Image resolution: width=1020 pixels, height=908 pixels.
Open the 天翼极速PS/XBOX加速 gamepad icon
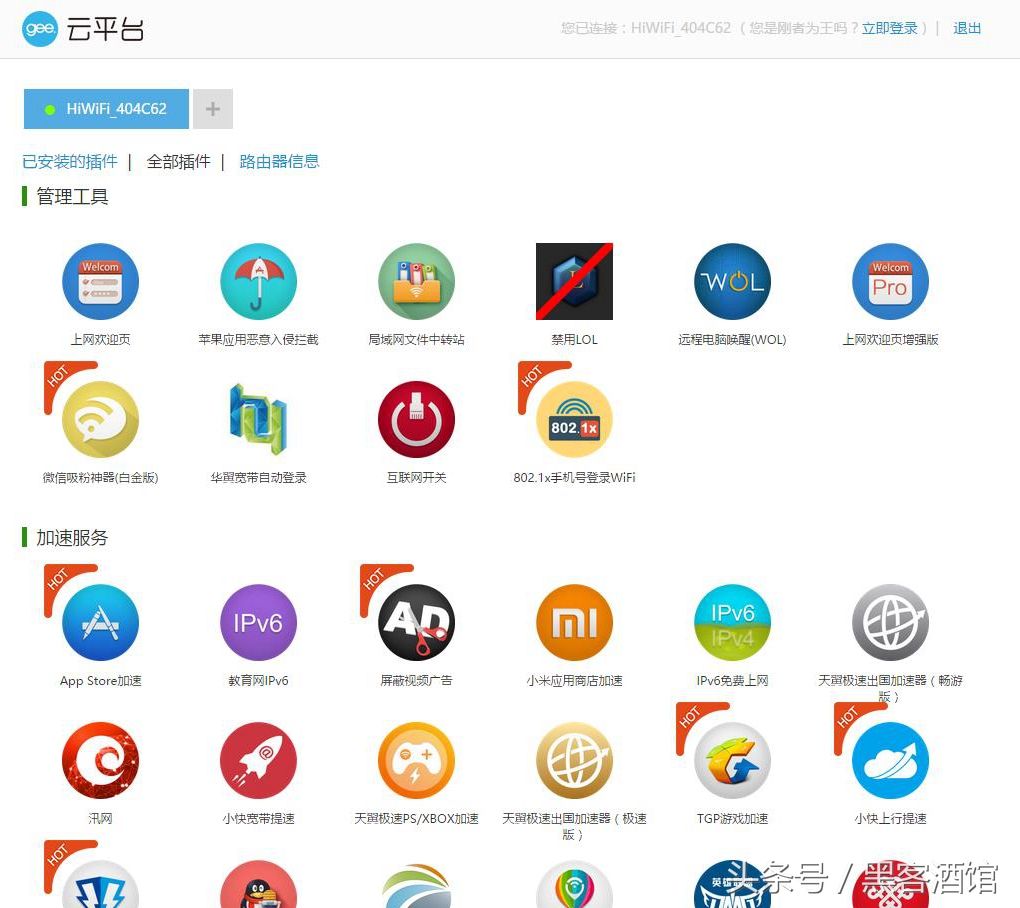416,760
